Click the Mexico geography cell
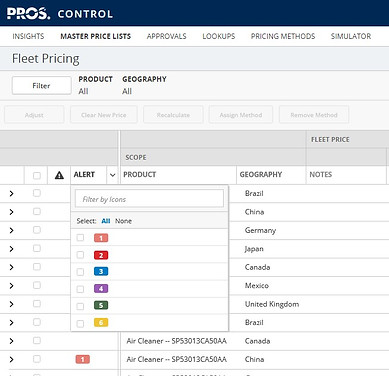 [257, 285]
